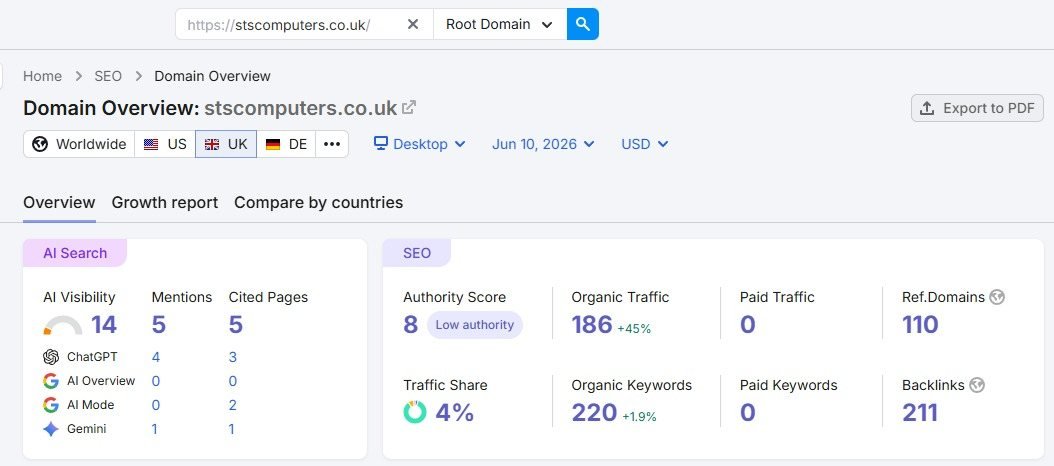
Task: Click globe icon beside Ref.Domains
Action: 998,297
